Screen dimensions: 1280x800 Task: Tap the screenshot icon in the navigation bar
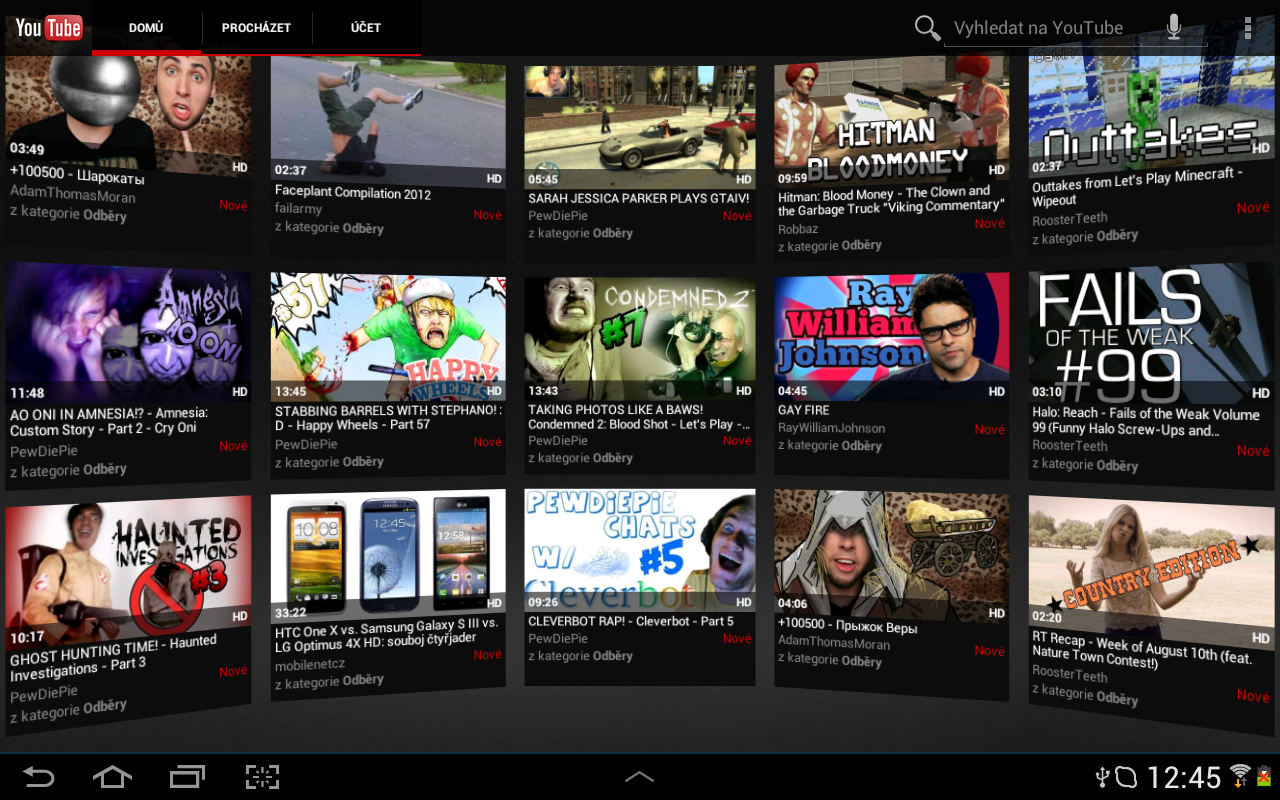(261, 776)
